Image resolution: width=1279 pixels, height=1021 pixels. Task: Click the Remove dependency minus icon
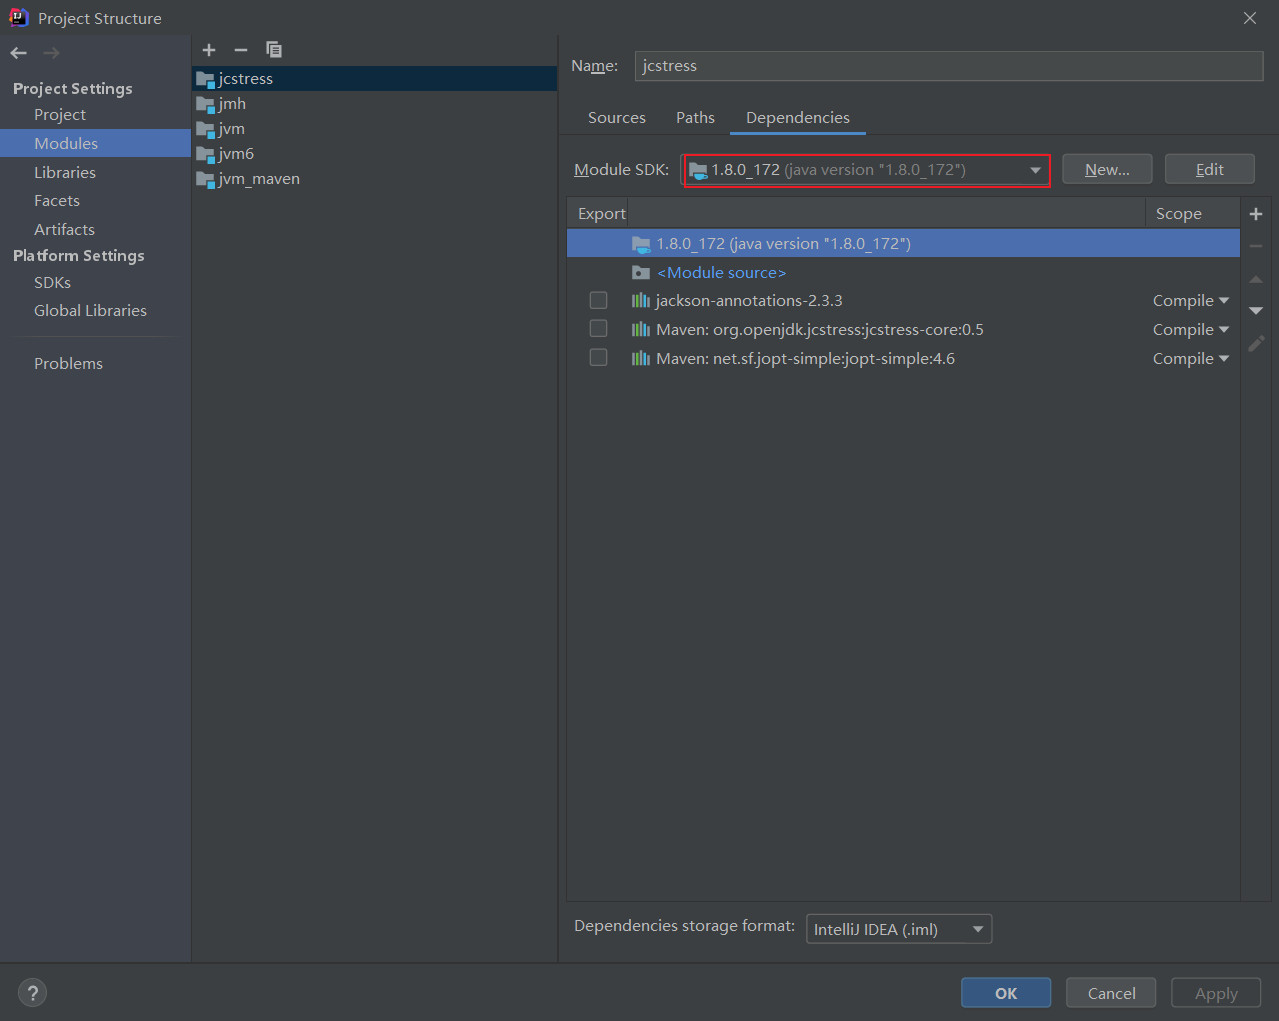(x=1256, y=245)
